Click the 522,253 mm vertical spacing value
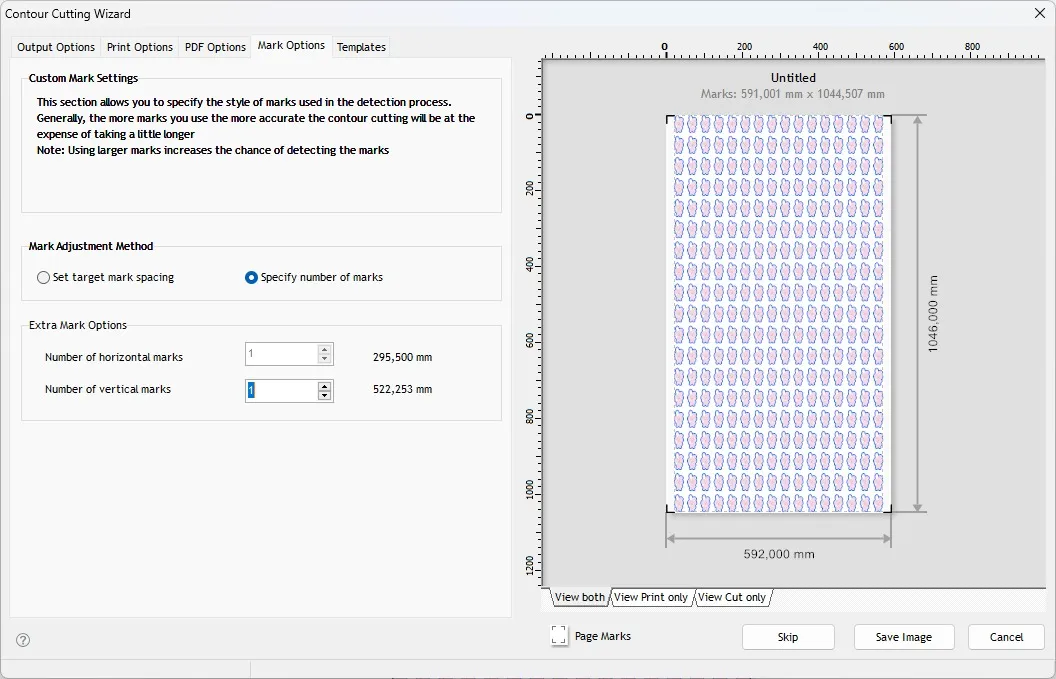The image size is (1056, 679). [x=403, y=389]
